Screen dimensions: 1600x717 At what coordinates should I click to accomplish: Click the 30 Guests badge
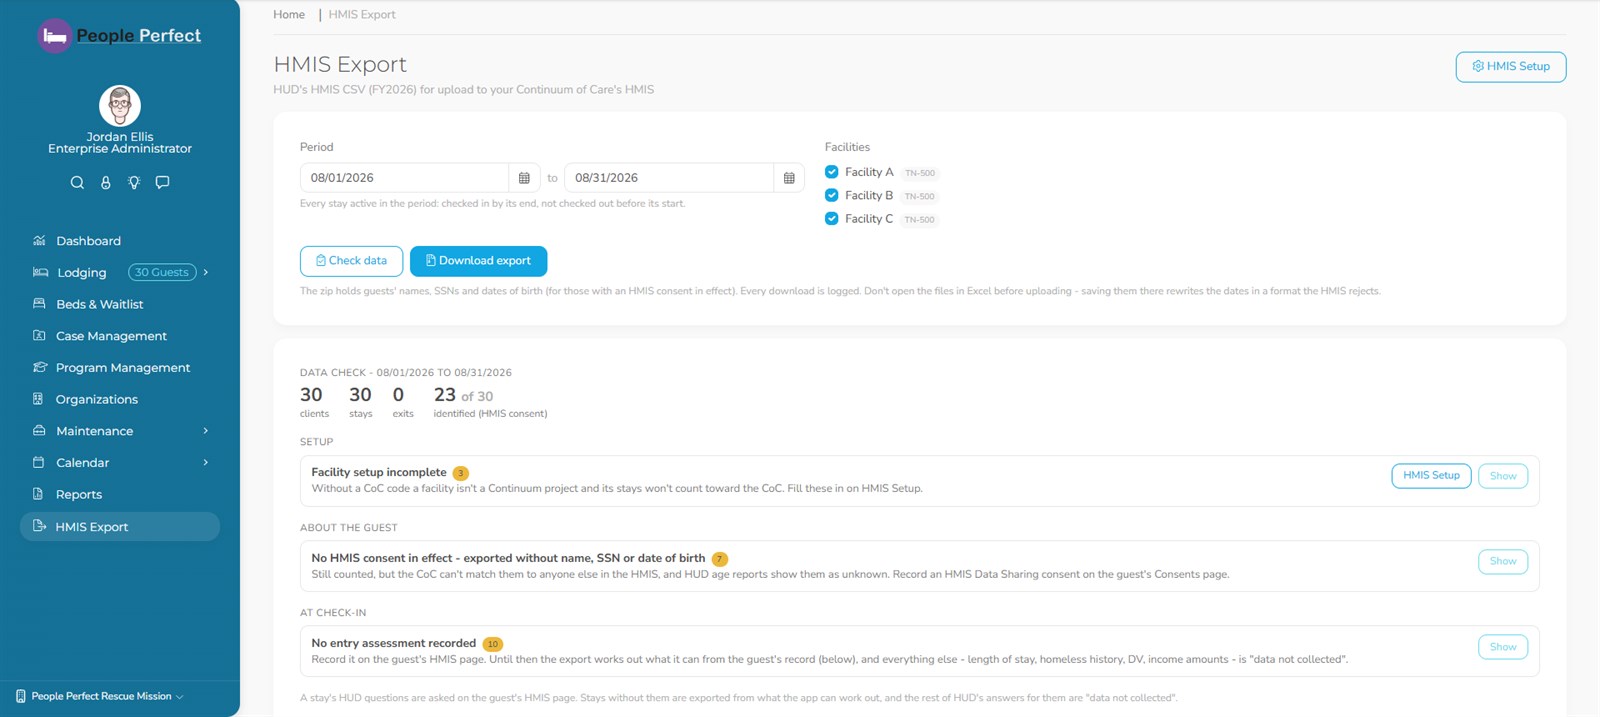[x=162, y=272]
